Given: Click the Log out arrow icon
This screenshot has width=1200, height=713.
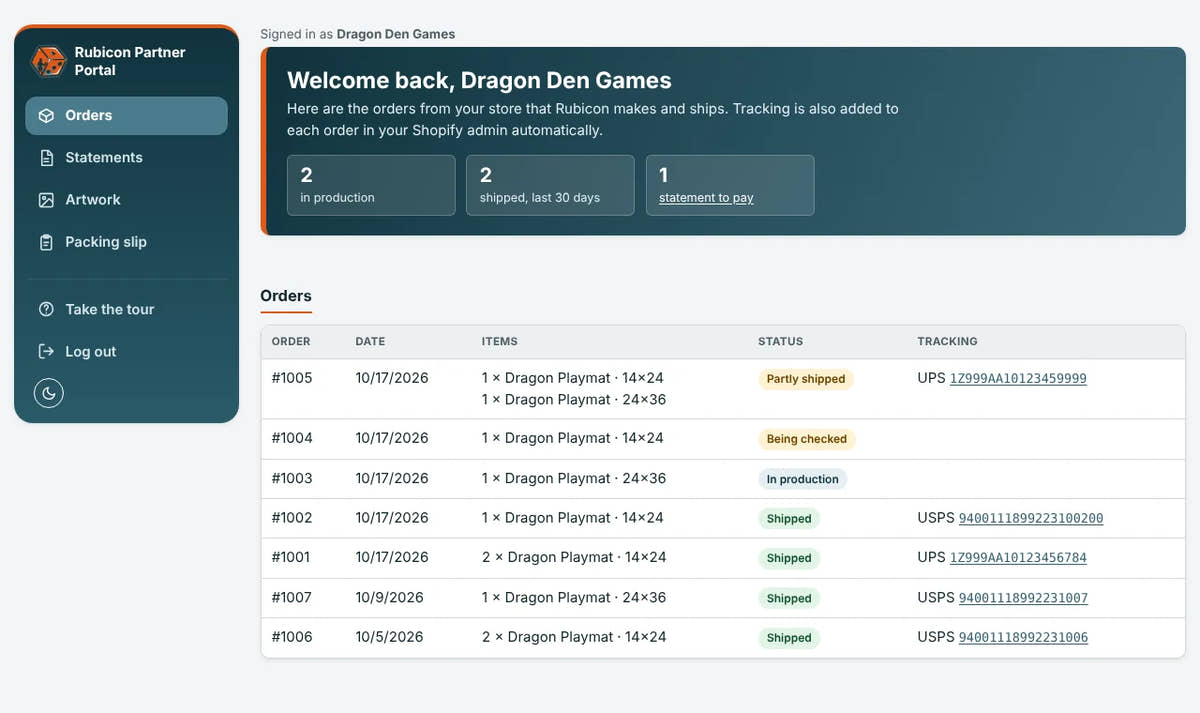Looking at the screenshot, I should (x=46, y=352).
